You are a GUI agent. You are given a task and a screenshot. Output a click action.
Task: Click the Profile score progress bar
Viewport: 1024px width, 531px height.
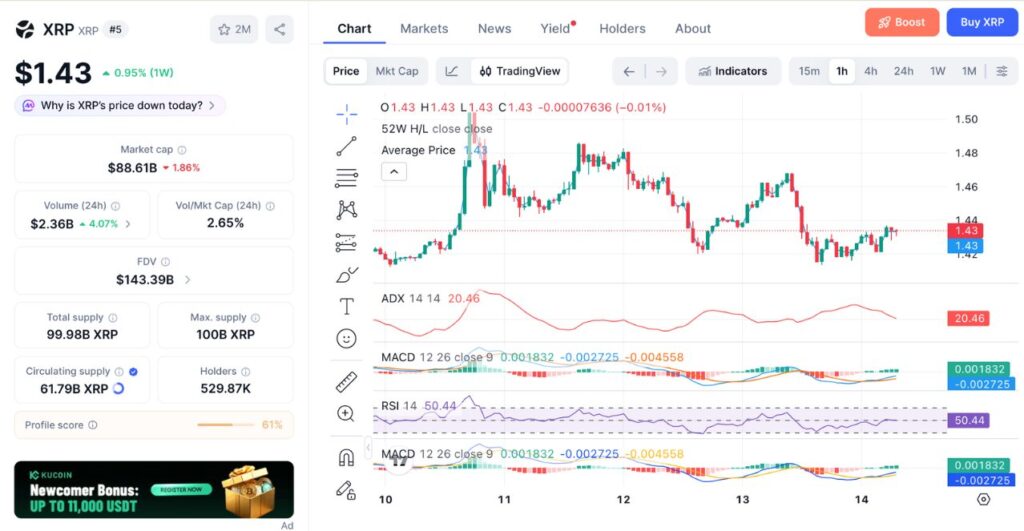(225, 425)
